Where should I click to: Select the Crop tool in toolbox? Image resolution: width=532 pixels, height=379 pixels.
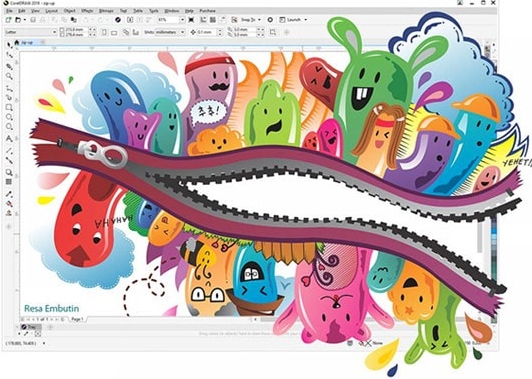pyautogui.click(x=9, y=66)
